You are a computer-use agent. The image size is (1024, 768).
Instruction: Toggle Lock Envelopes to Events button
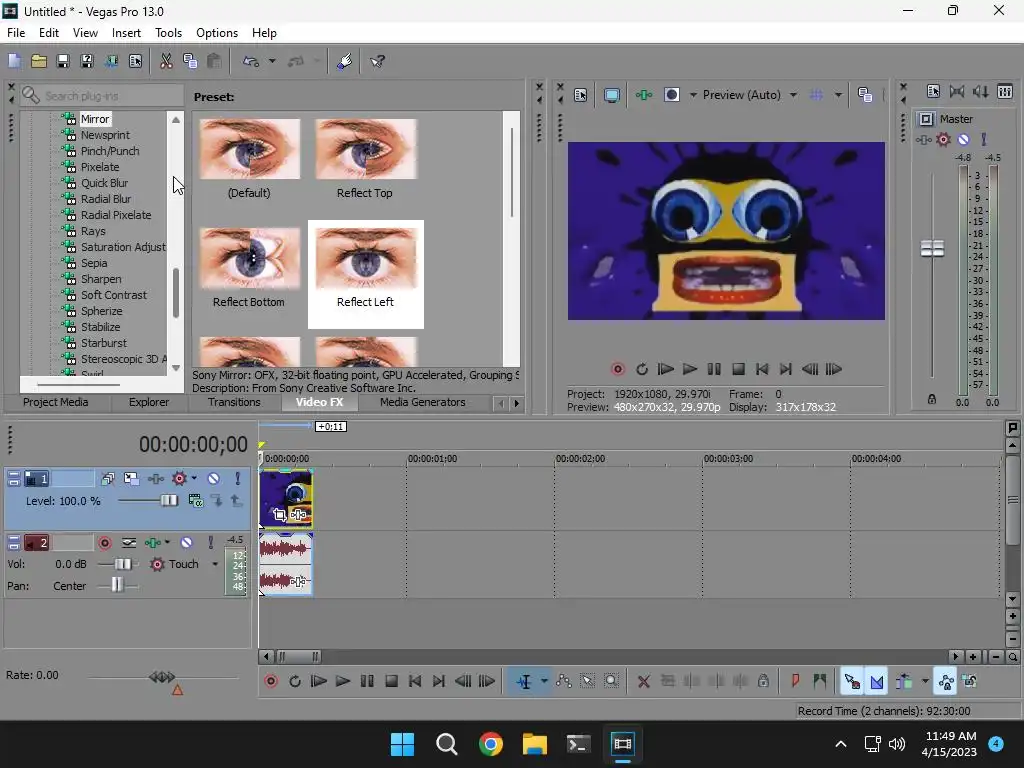tap(946, 682)
